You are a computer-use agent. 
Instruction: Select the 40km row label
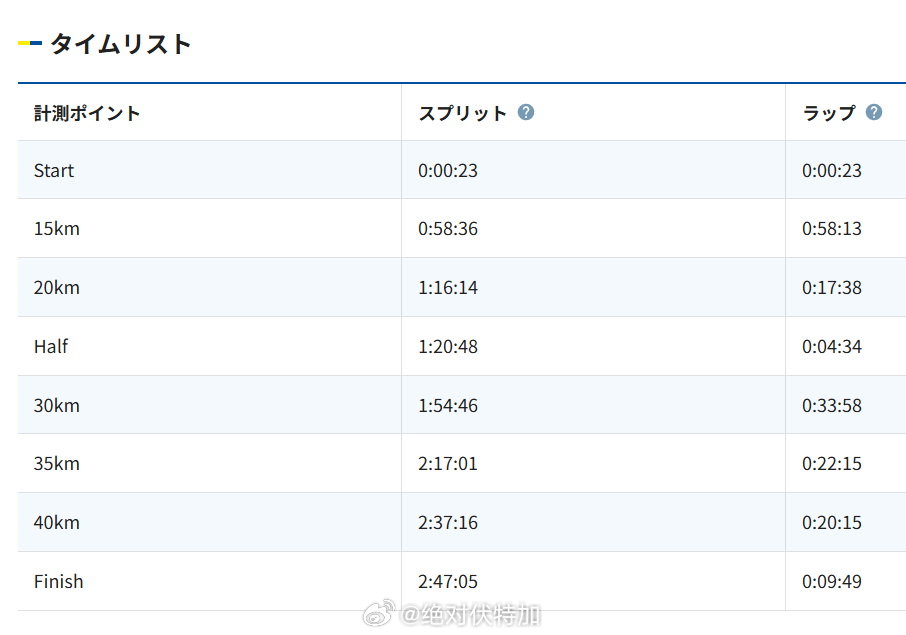(x=57, y=523)
